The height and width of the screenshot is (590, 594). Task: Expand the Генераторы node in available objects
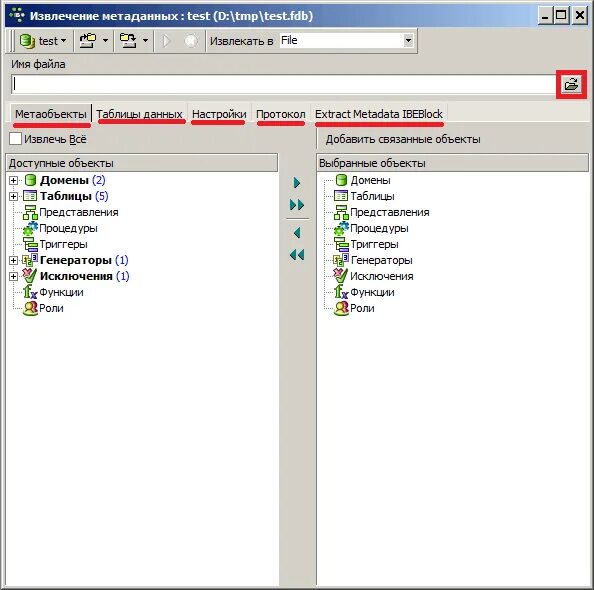[13, 260]
